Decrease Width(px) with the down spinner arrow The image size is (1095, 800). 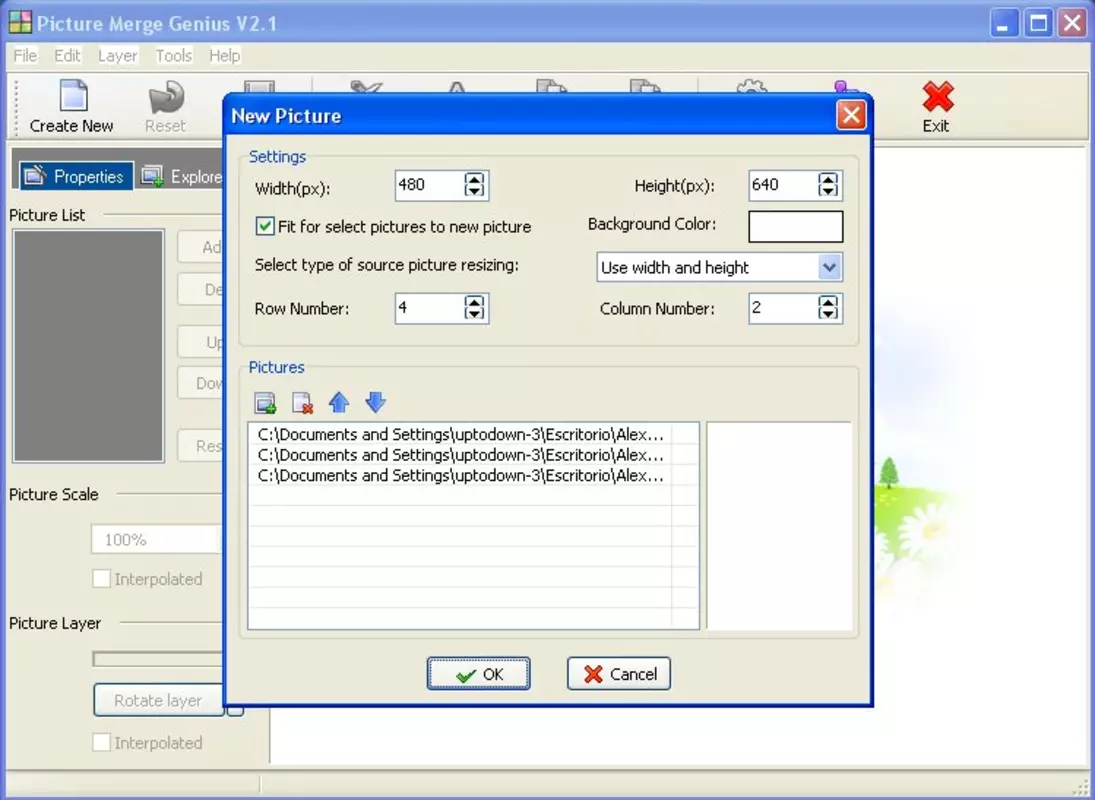tap(474, 191)
